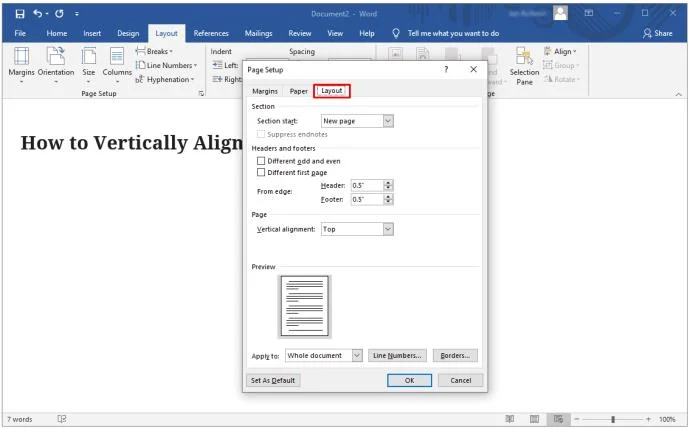The image size is (690, 429).
Task: Increase the Header distance with the up stepper
Action: pyautogui.click(x=388, y=183)
